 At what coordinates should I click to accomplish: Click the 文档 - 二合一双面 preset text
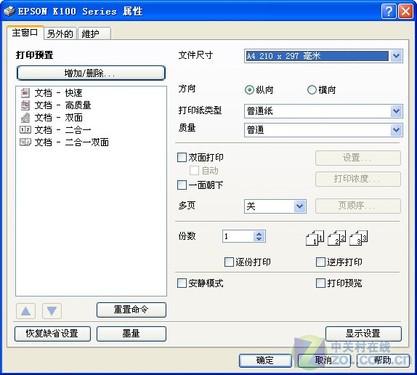pyautogui.click(x=72, y=142)
